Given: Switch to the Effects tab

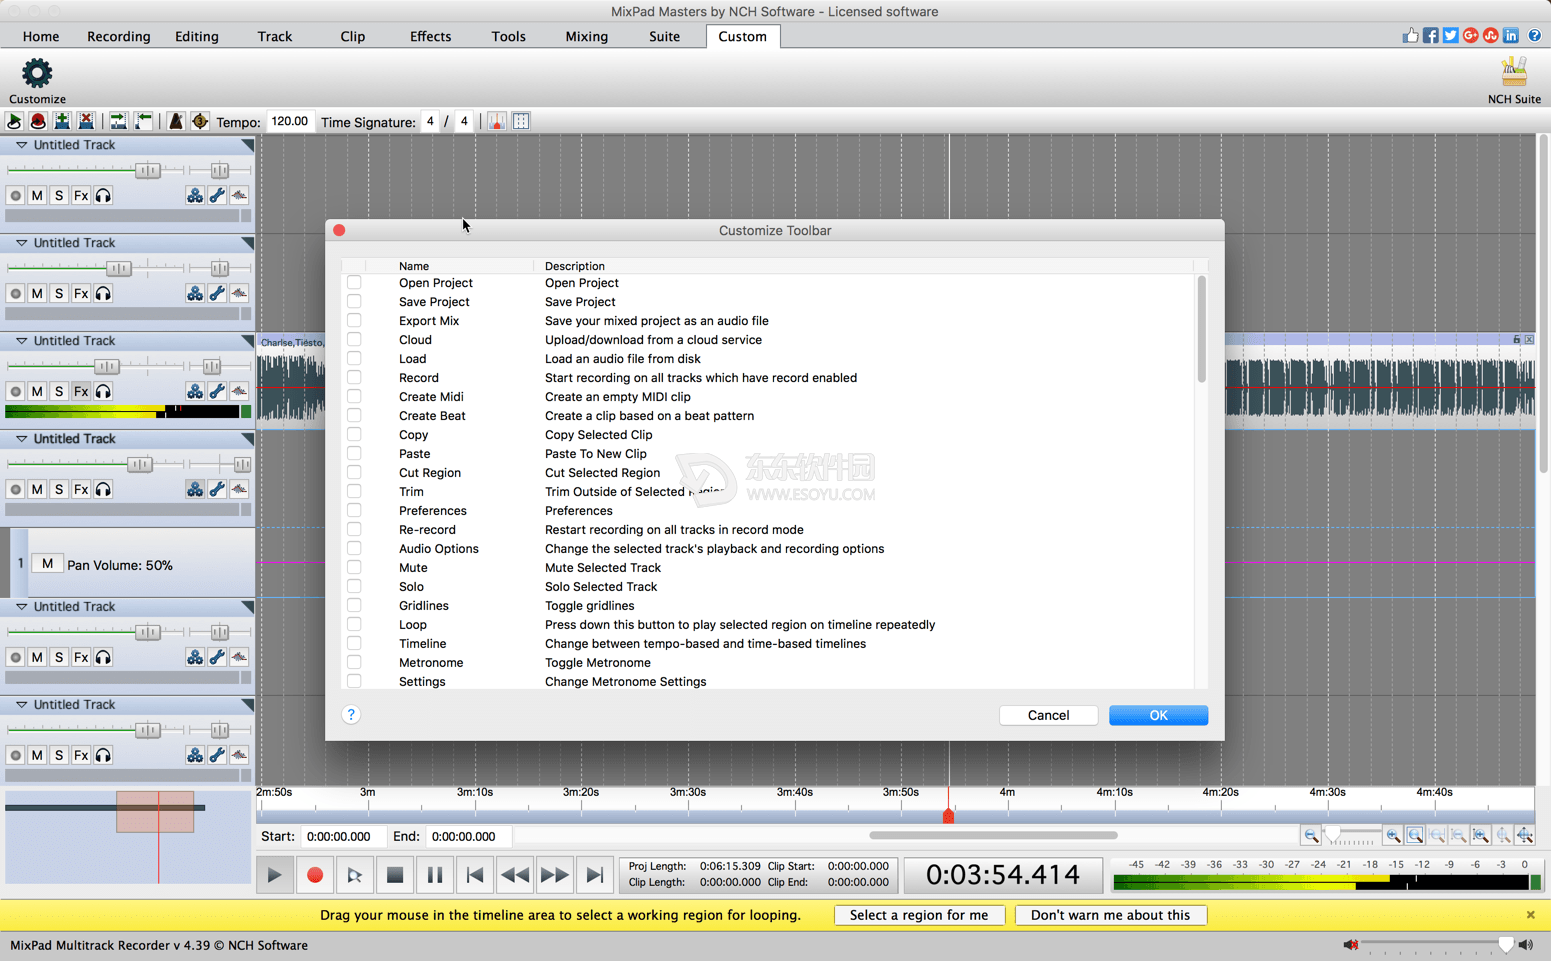Looking at the screenshot, I should coord(430,36).
